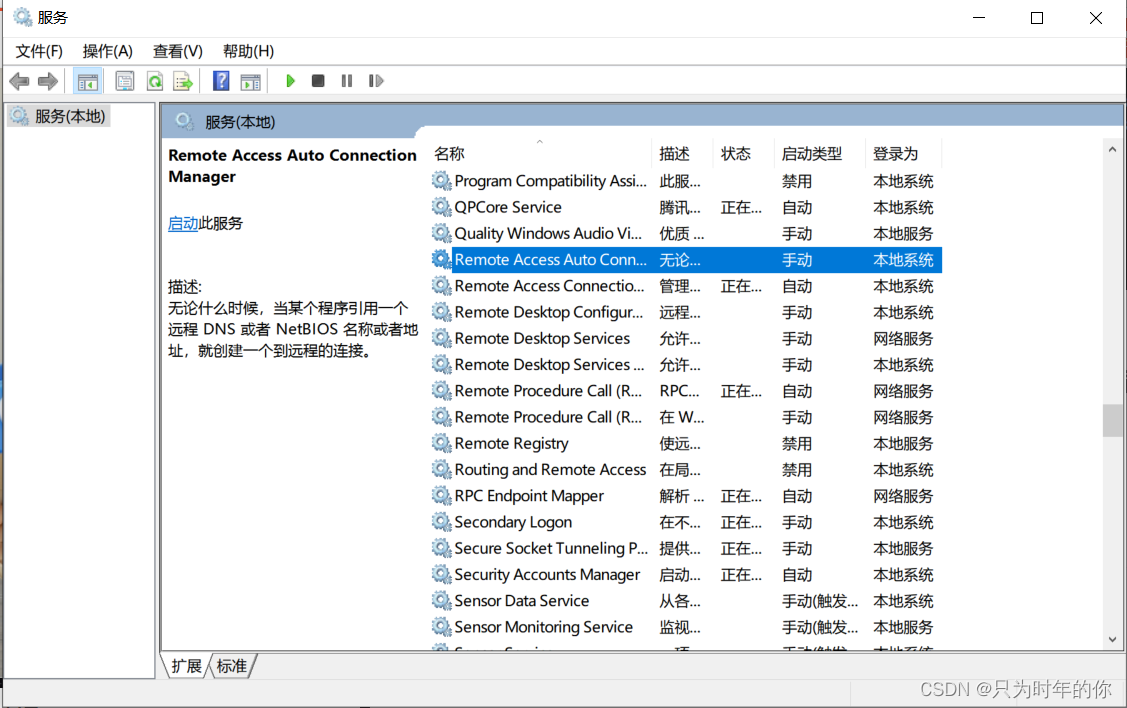Open the 帮助(H) menu
The width and height of the screenshot is (1127, 708).
point(248,51)
